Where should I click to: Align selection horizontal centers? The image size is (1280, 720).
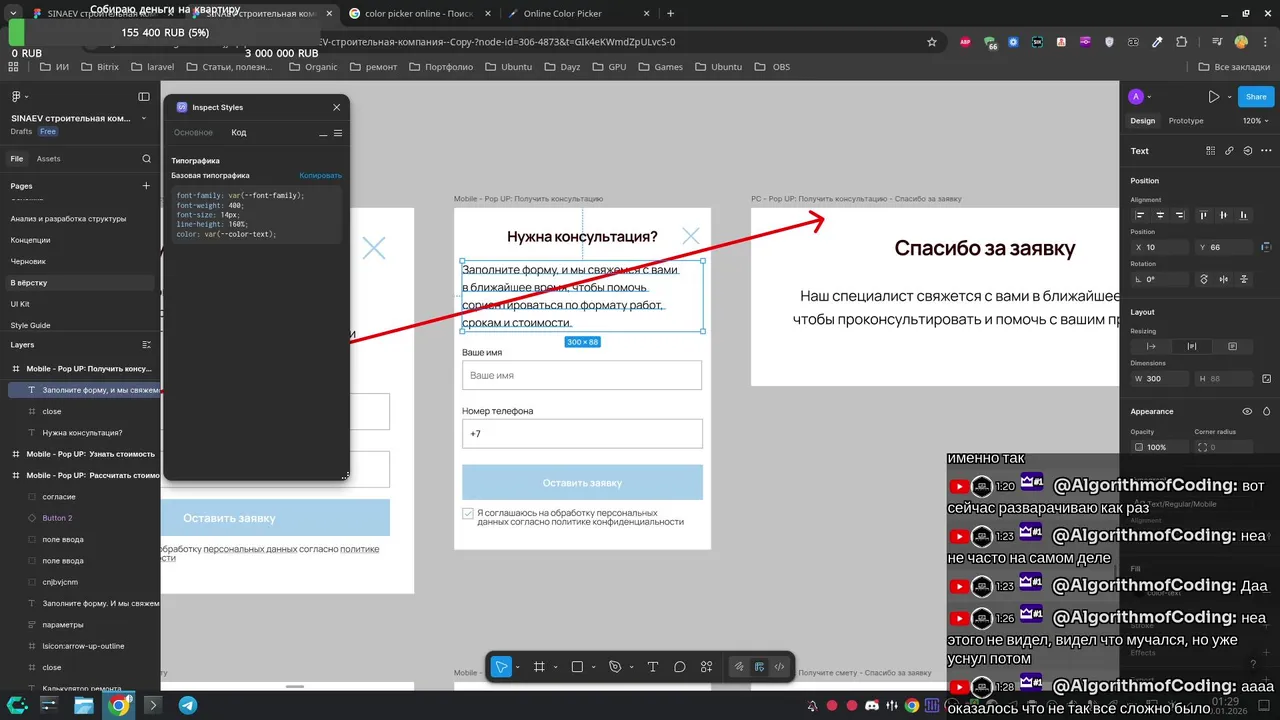pos(1161,215)
